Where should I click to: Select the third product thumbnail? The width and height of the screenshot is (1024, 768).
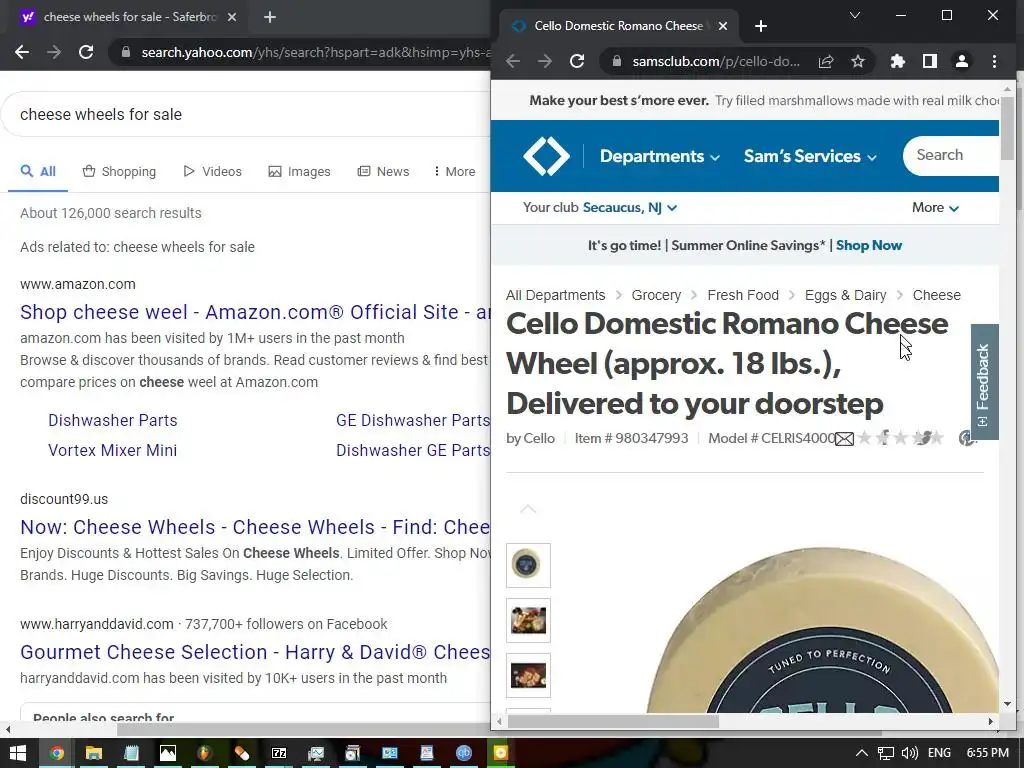click(528, 675)
